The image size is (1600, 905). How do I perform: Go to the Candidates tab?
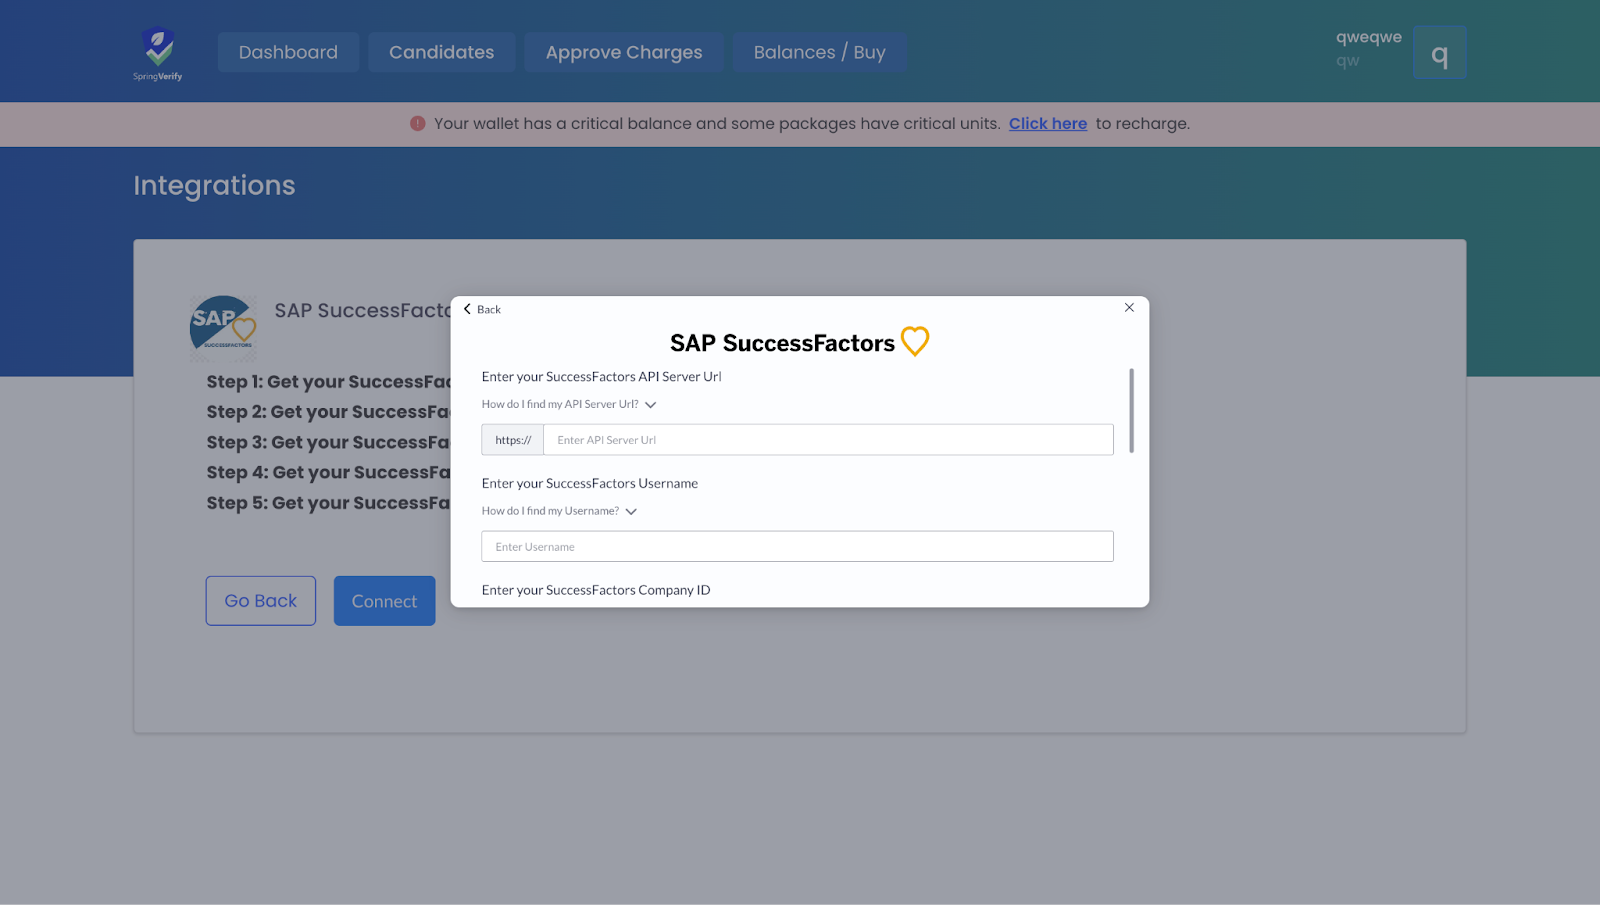tap(441, 52)
